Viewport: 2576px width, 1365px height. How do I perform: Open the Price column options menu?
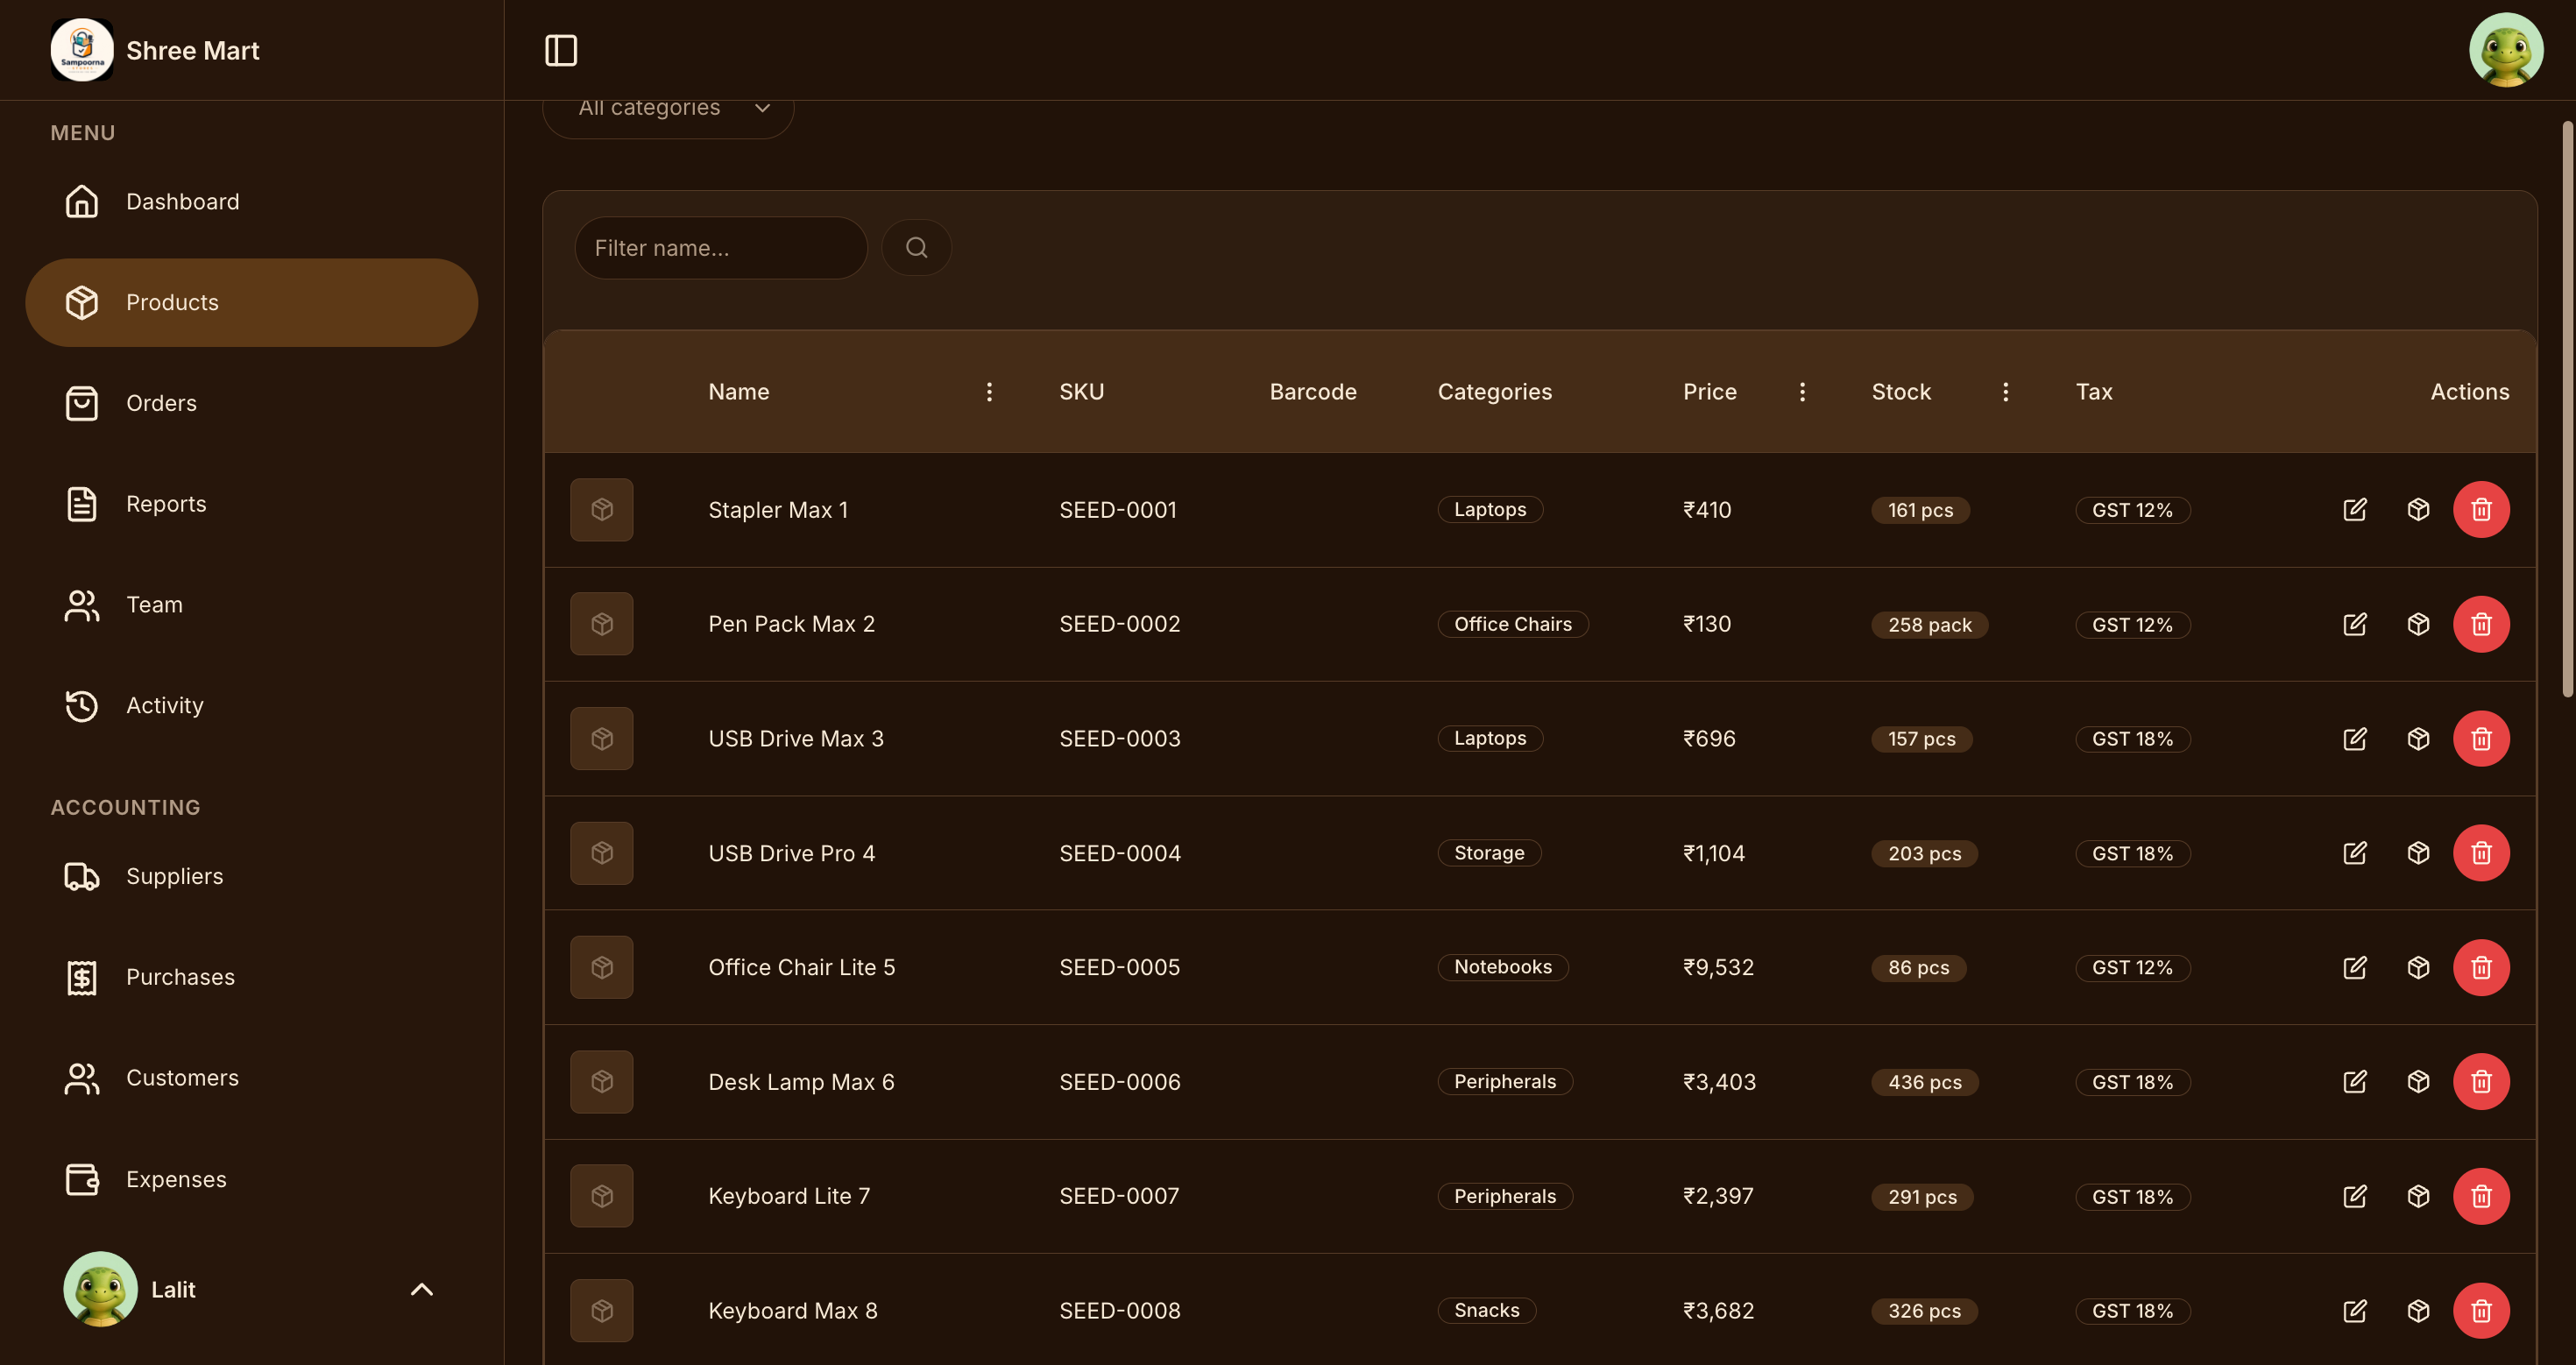1802,392
